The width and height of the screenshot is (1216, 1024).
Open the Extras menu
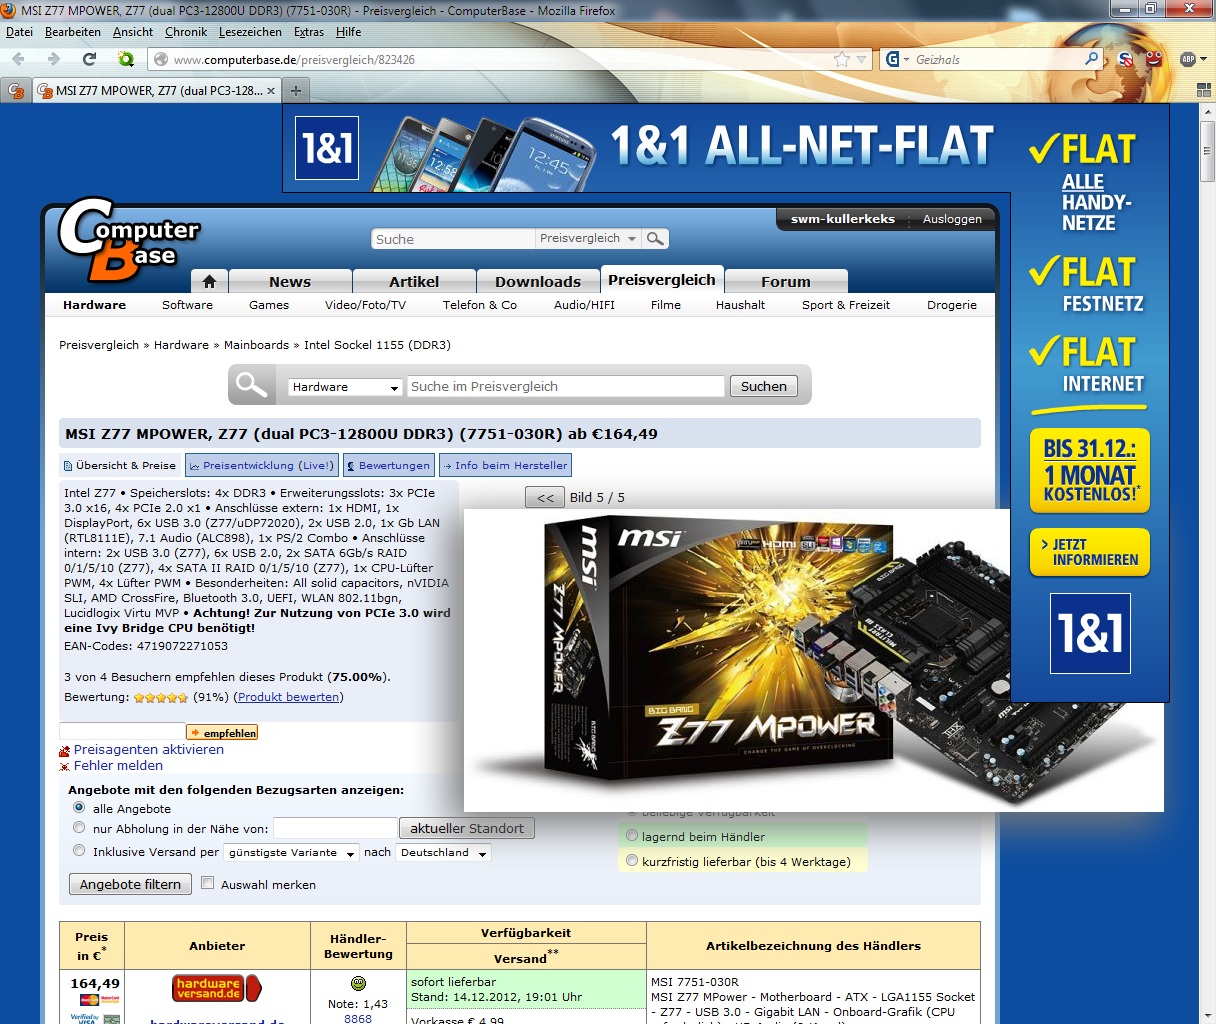pyautogui.click(x=309, y=32)
